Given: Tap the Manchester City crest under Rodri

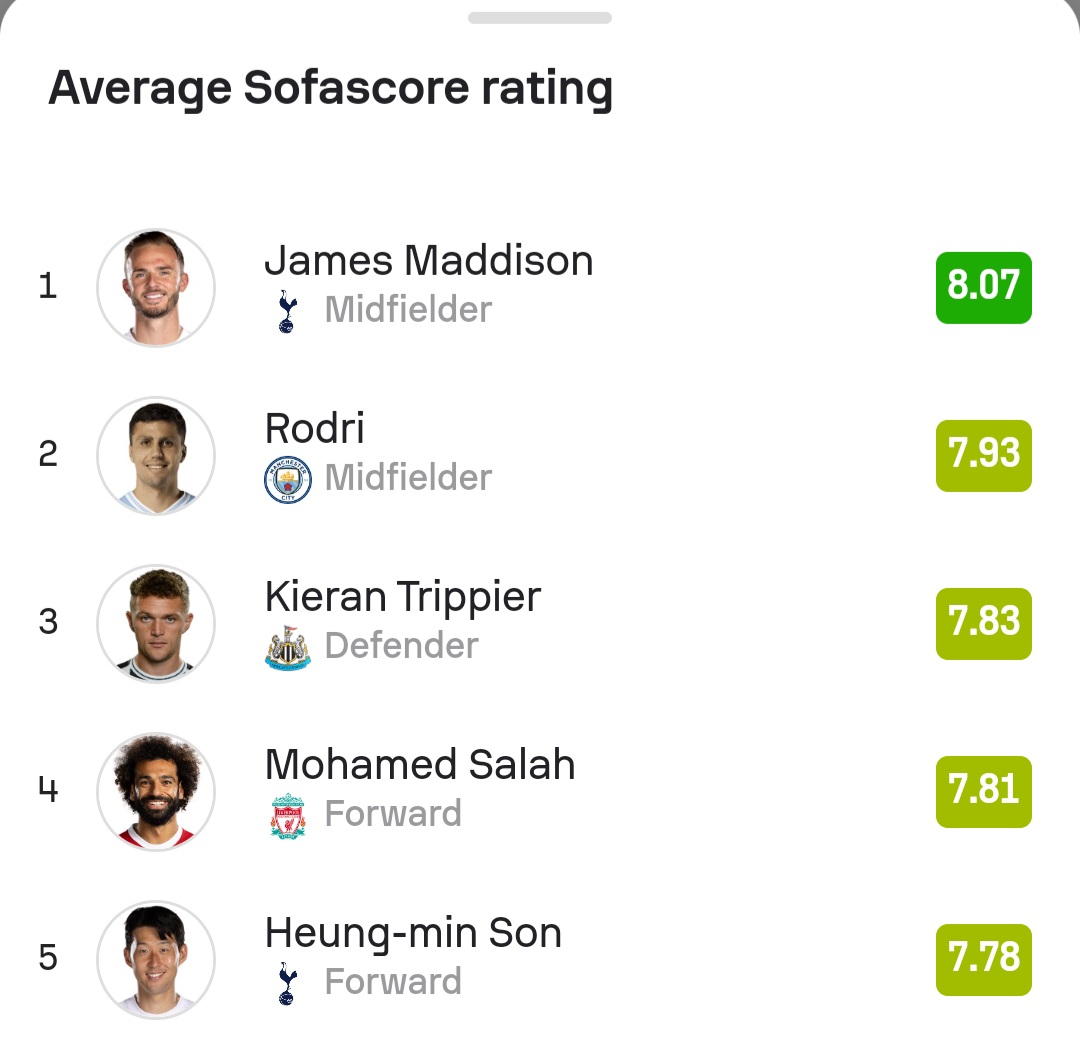Looking at the screenshot, I should click(288, 479).
